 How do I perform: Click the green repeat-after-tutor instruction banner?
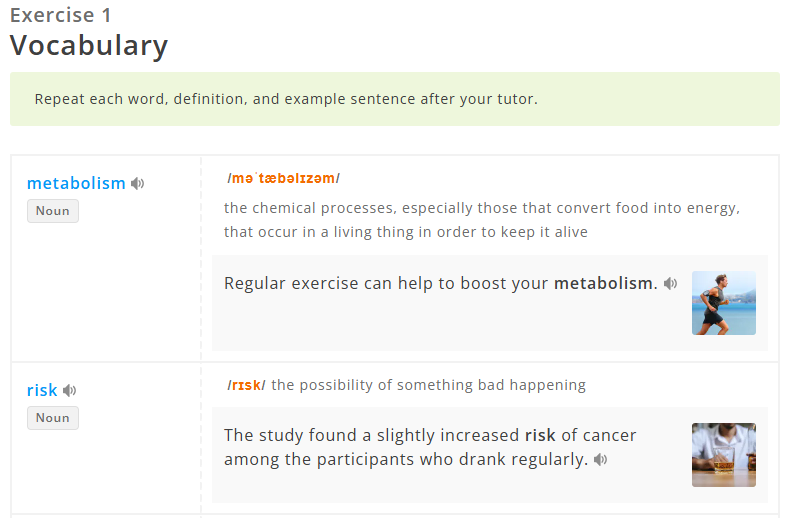tap(394, 99)
